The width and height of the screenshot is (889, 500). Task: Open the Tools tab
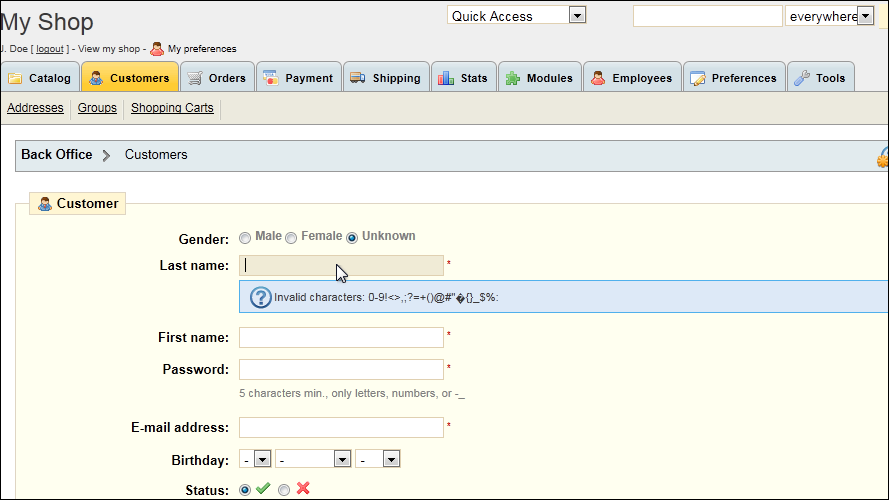pos(820,77)
